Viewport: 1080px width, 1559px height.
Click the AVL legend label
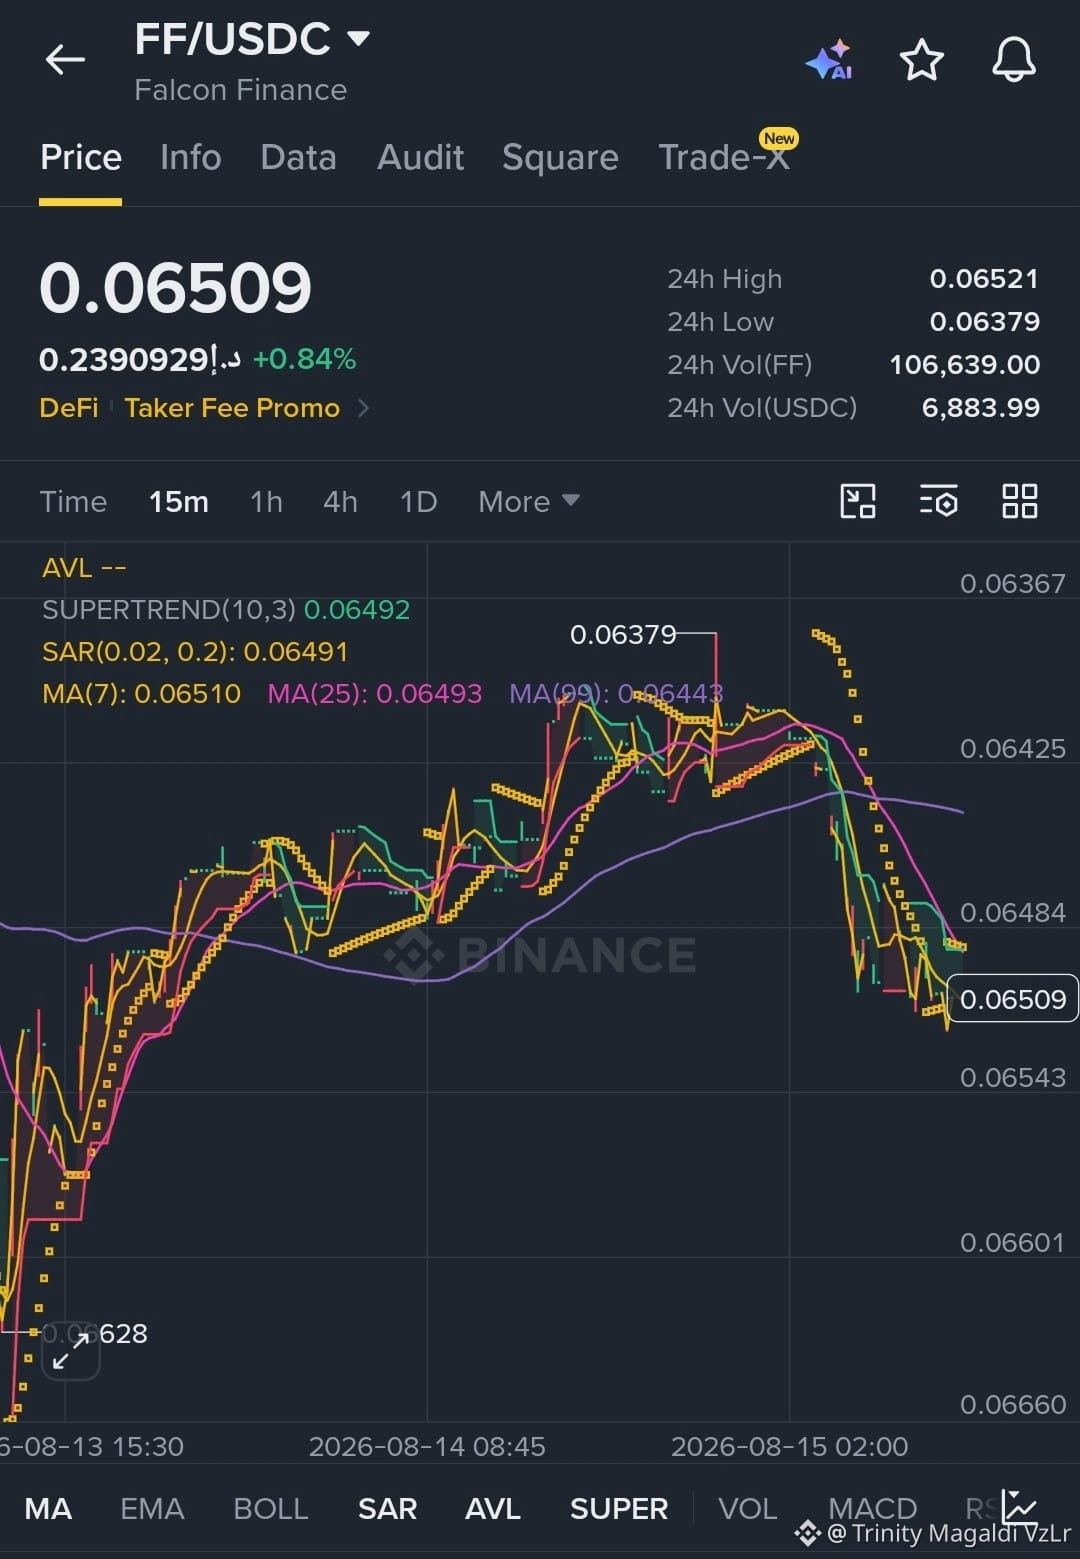[x=84, y=568]
